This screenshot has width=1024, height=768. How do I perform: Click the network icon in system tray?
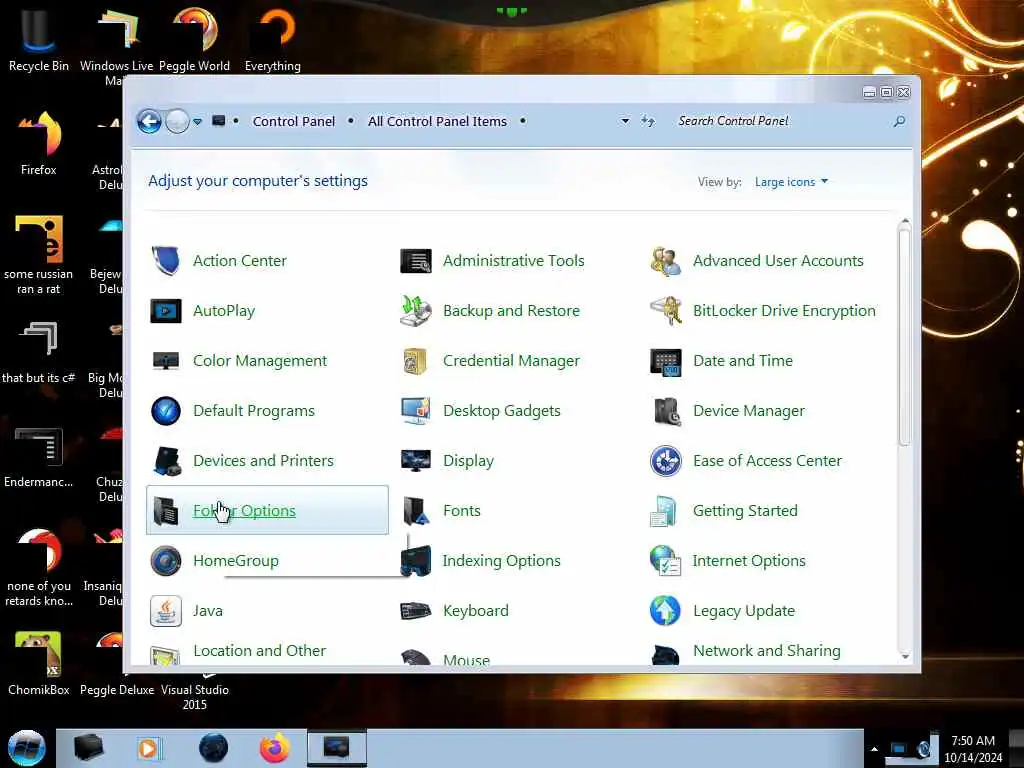[899, 749]
